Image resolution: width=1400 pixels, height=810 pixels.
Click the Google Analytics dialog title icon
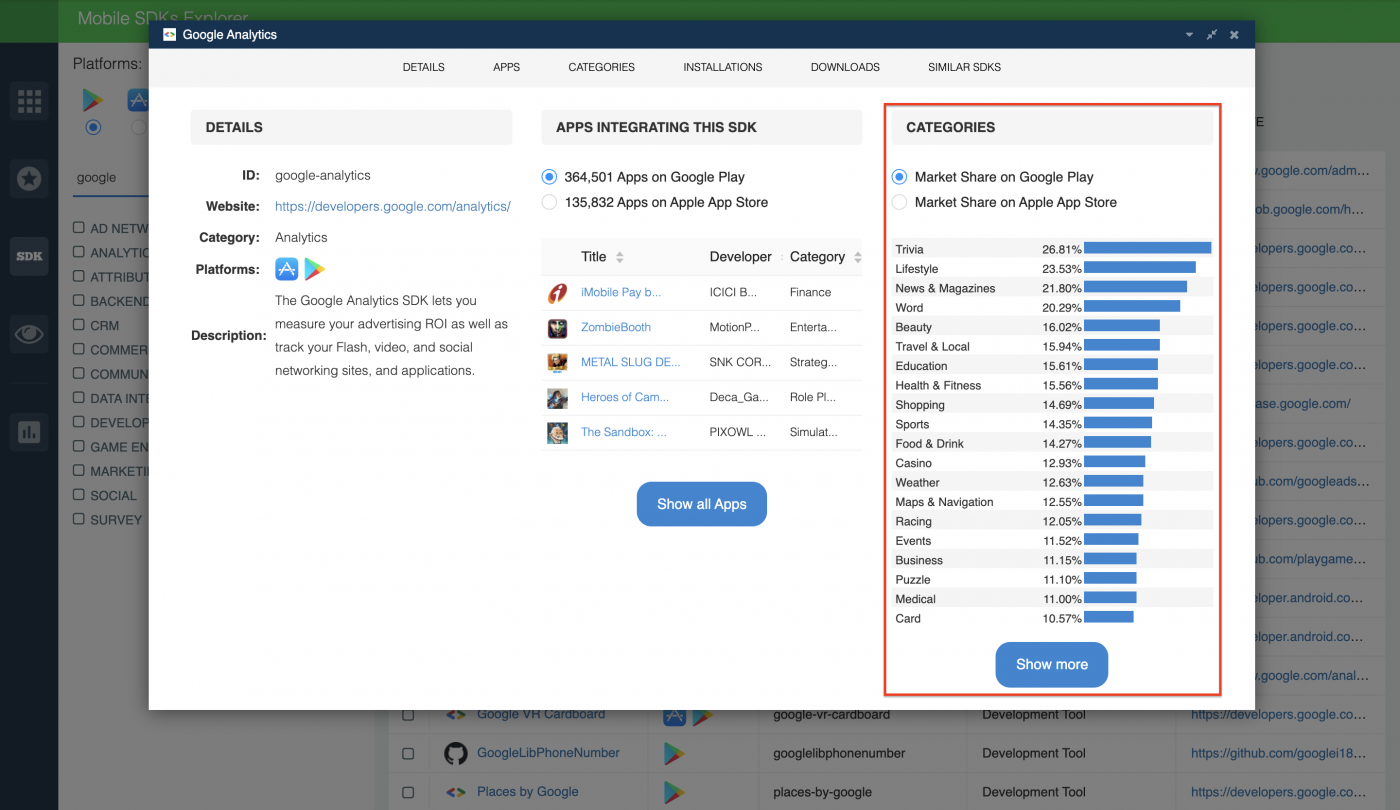pyautogui.click(x=170, y=34)
